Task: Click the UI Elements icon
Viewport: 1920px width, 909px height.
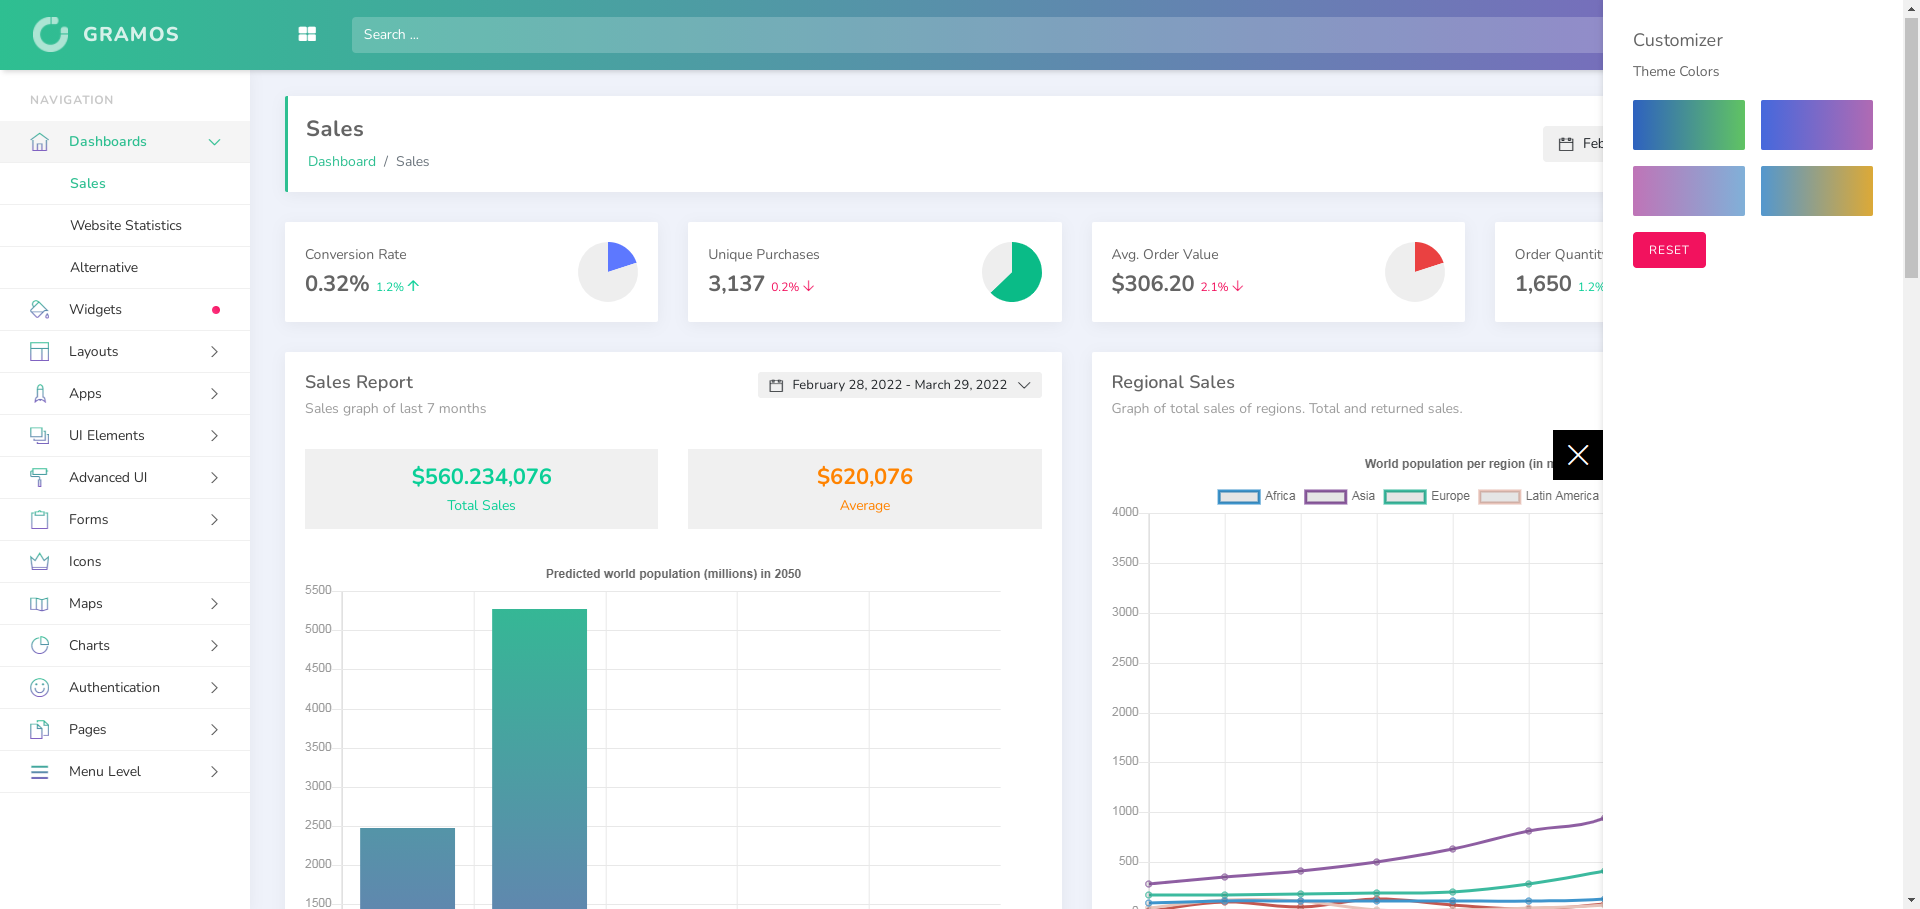Action: click(x=40, y=436)
